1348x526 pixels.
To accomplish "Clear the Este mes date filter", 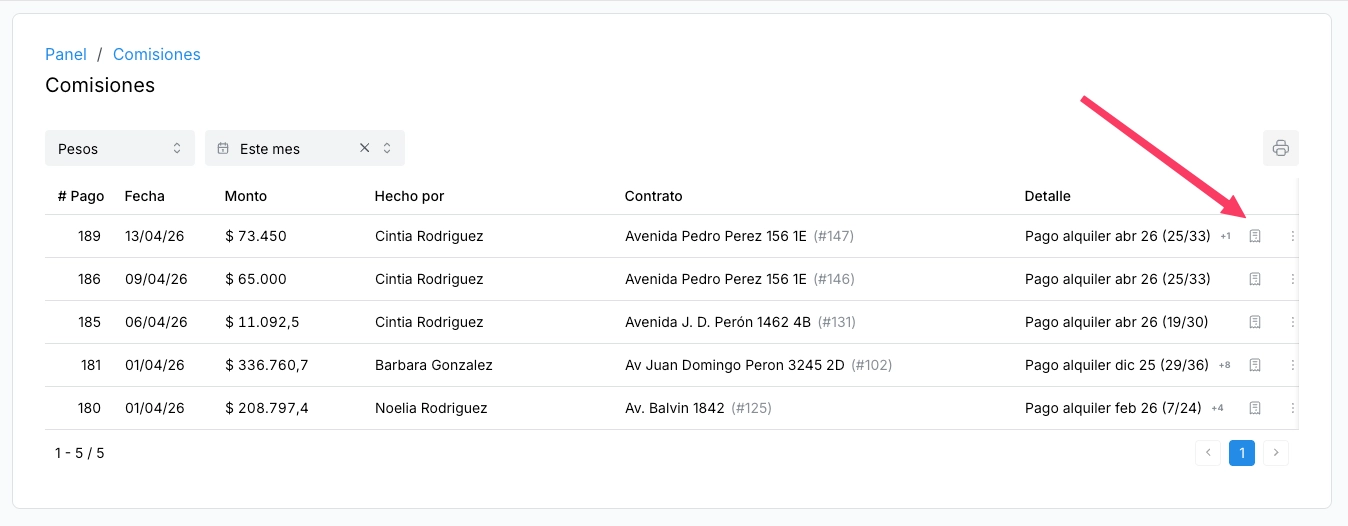I will (365, 148).
